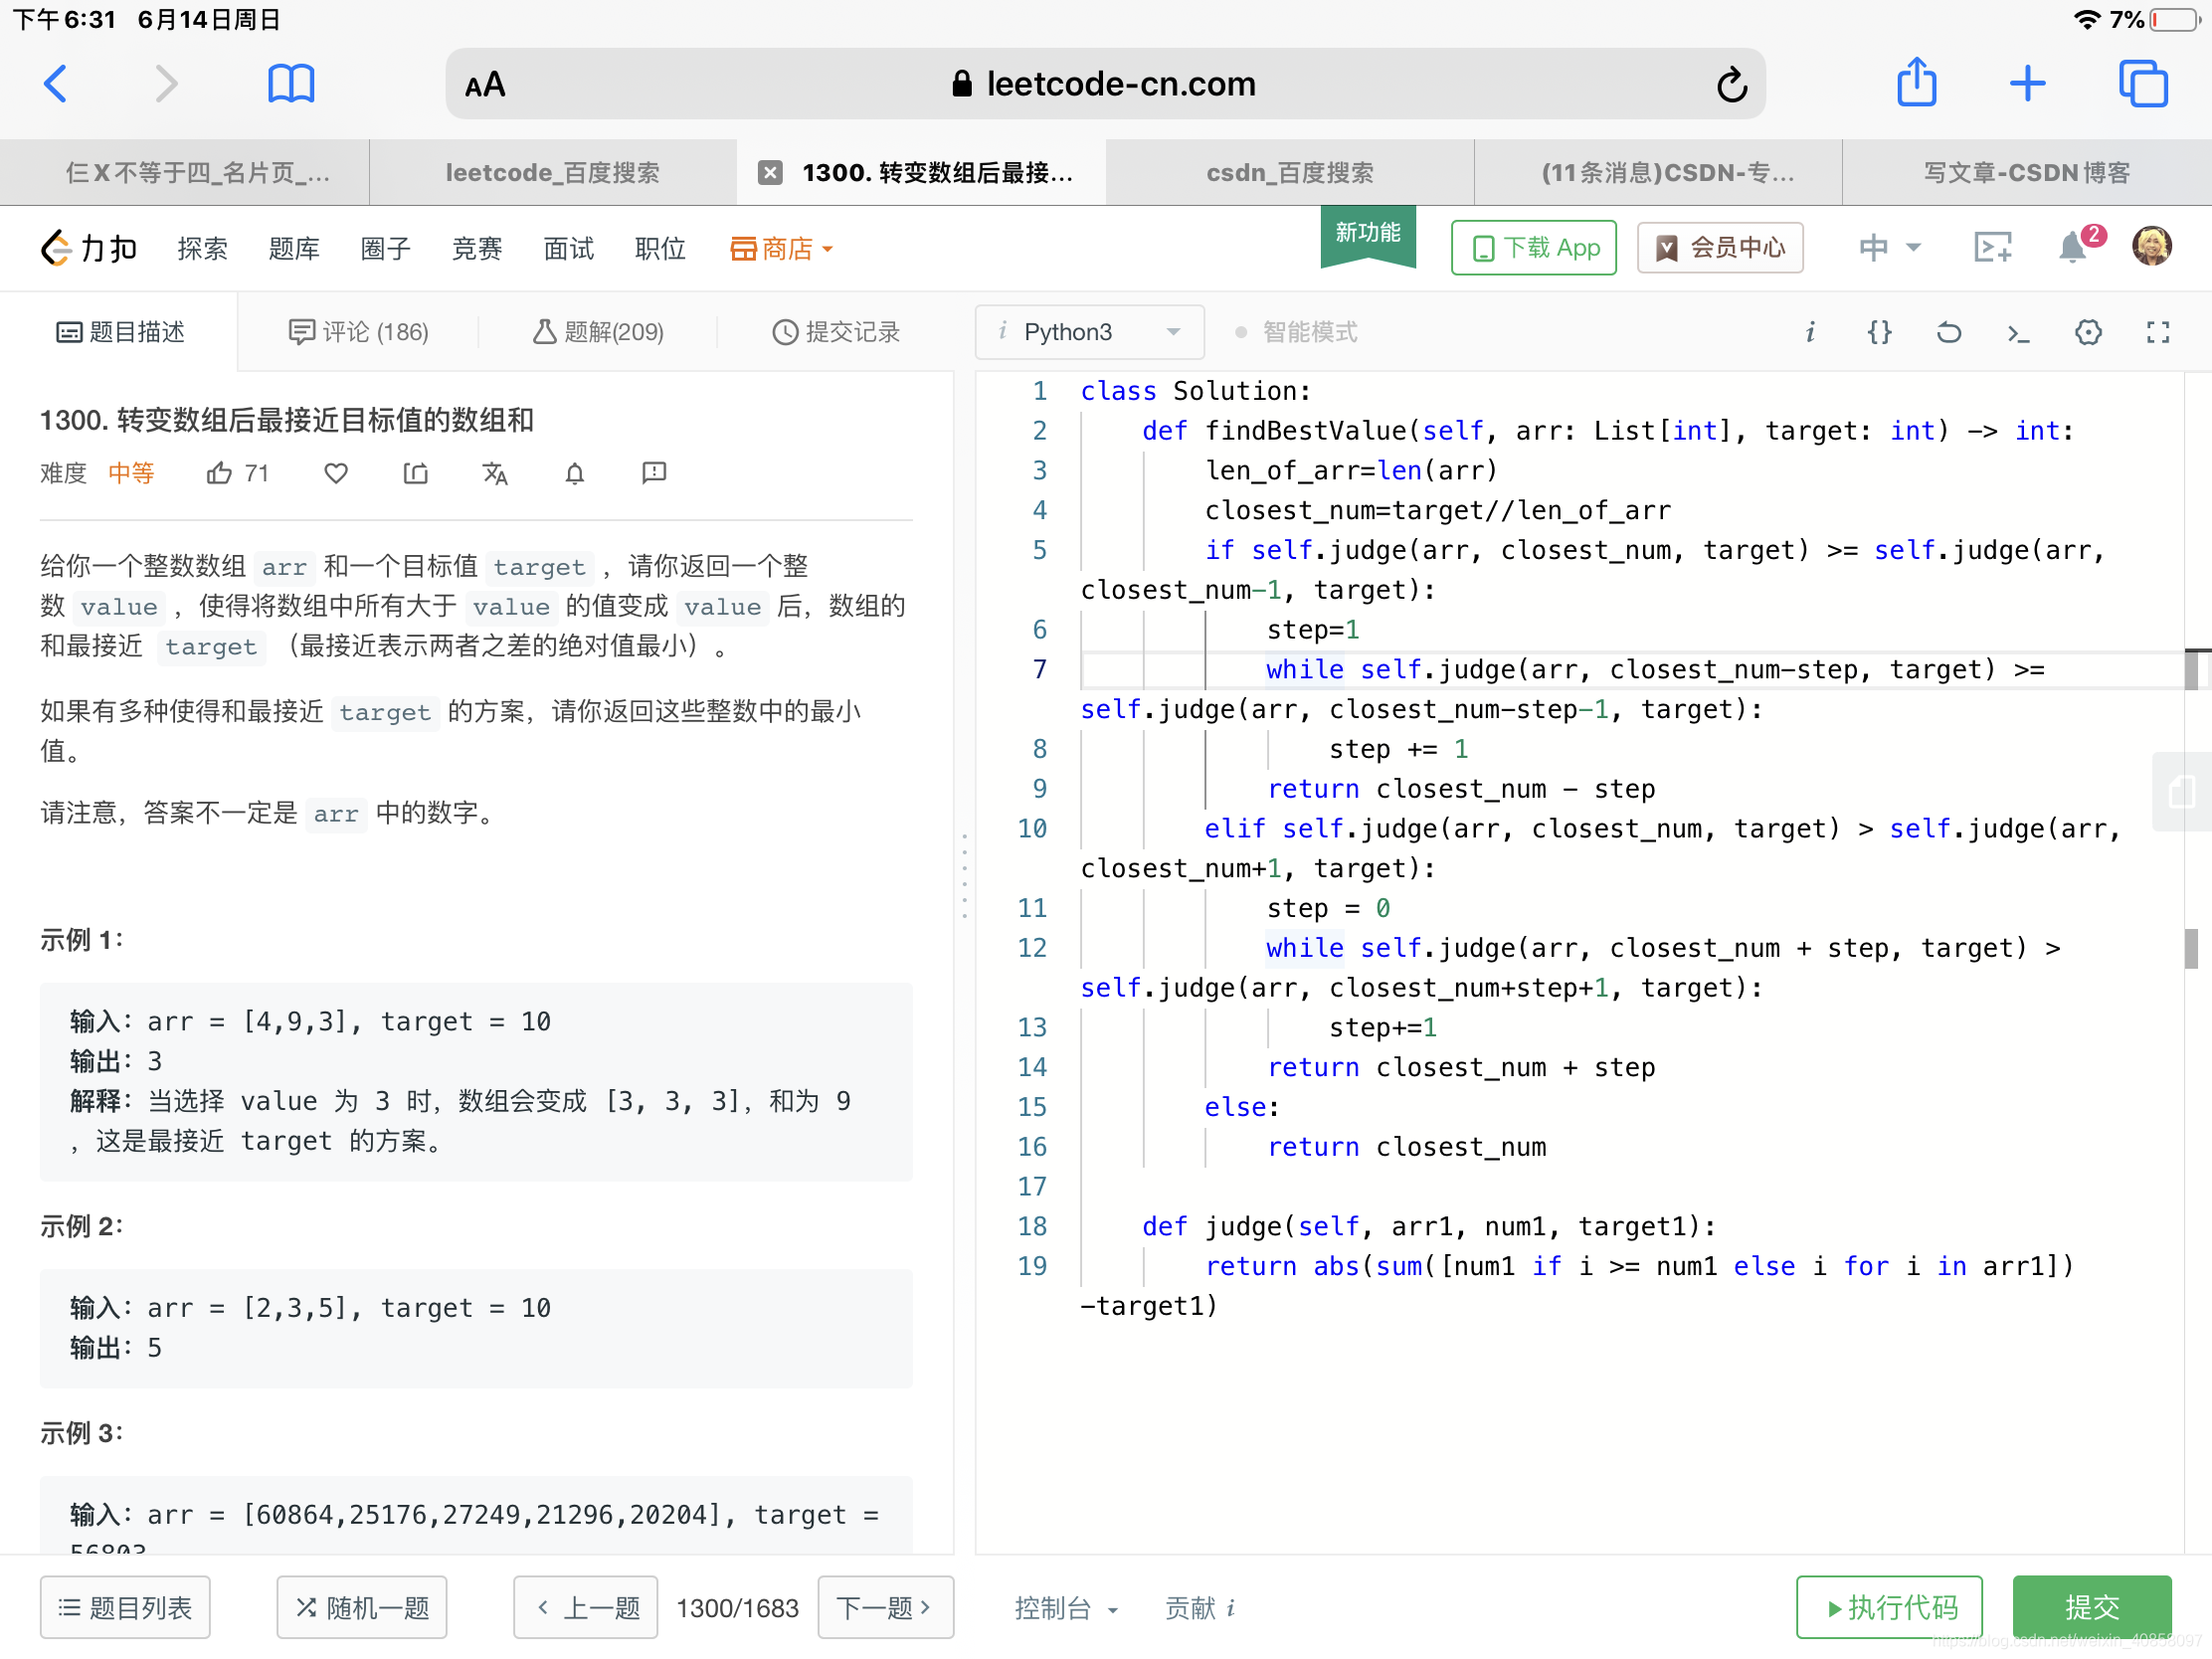Run code with 执行代码 button
The image size is (2212, 1659).
(x=1889, y=1607)
